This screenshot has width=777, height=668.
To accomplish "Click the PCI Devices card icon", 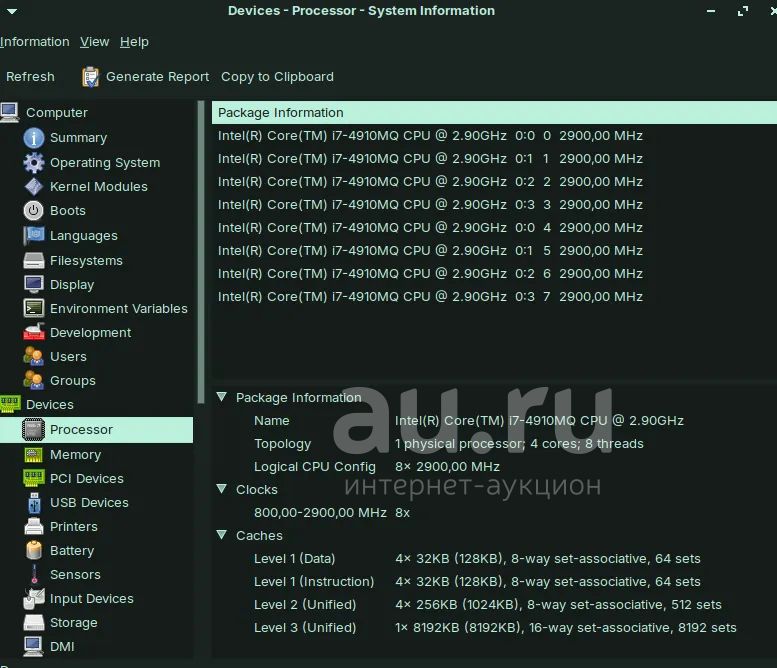I will click(34, 478).
